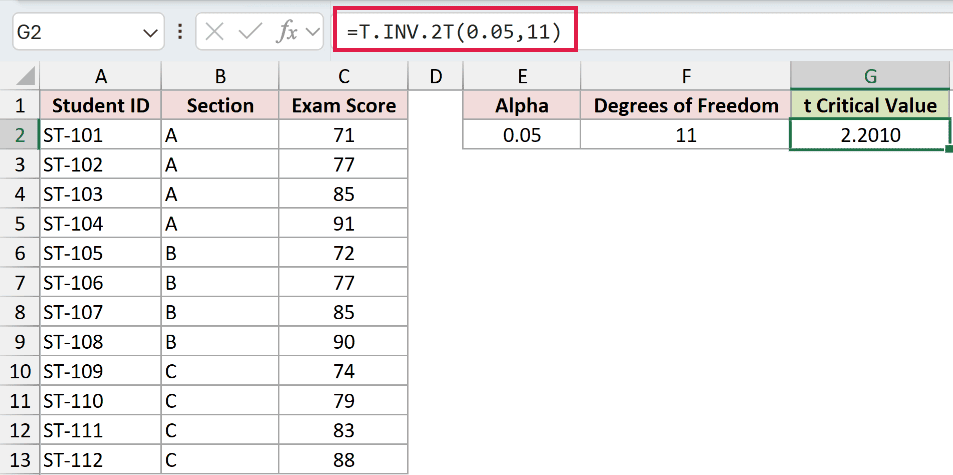
Task: Select row 13 header
Action: tap(20, 460)
